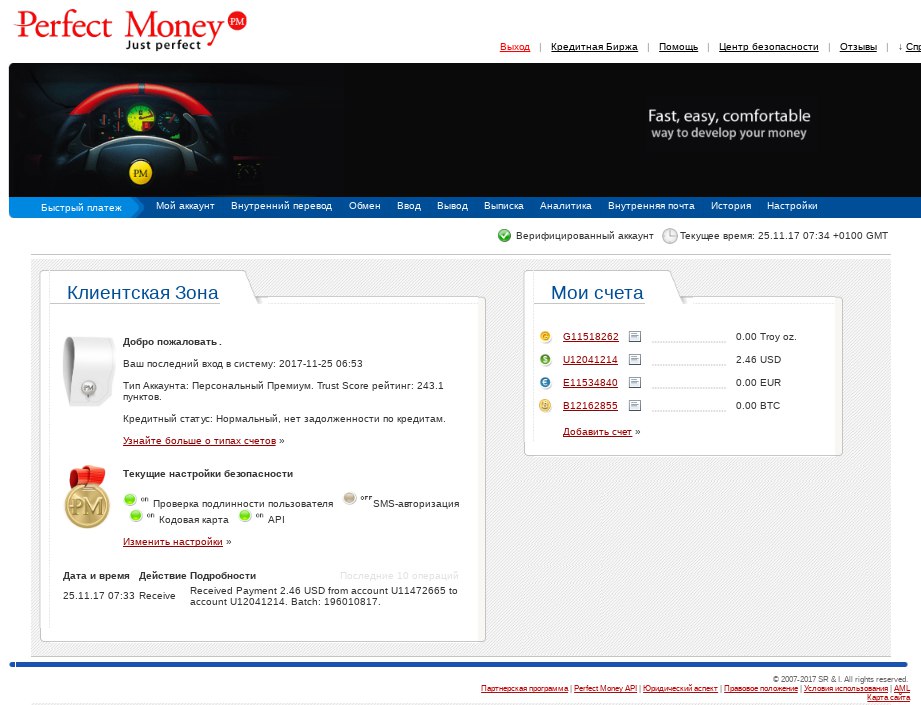921x705 pixels.
Task: Open the Помощь help link
Action: pos(678,47)
